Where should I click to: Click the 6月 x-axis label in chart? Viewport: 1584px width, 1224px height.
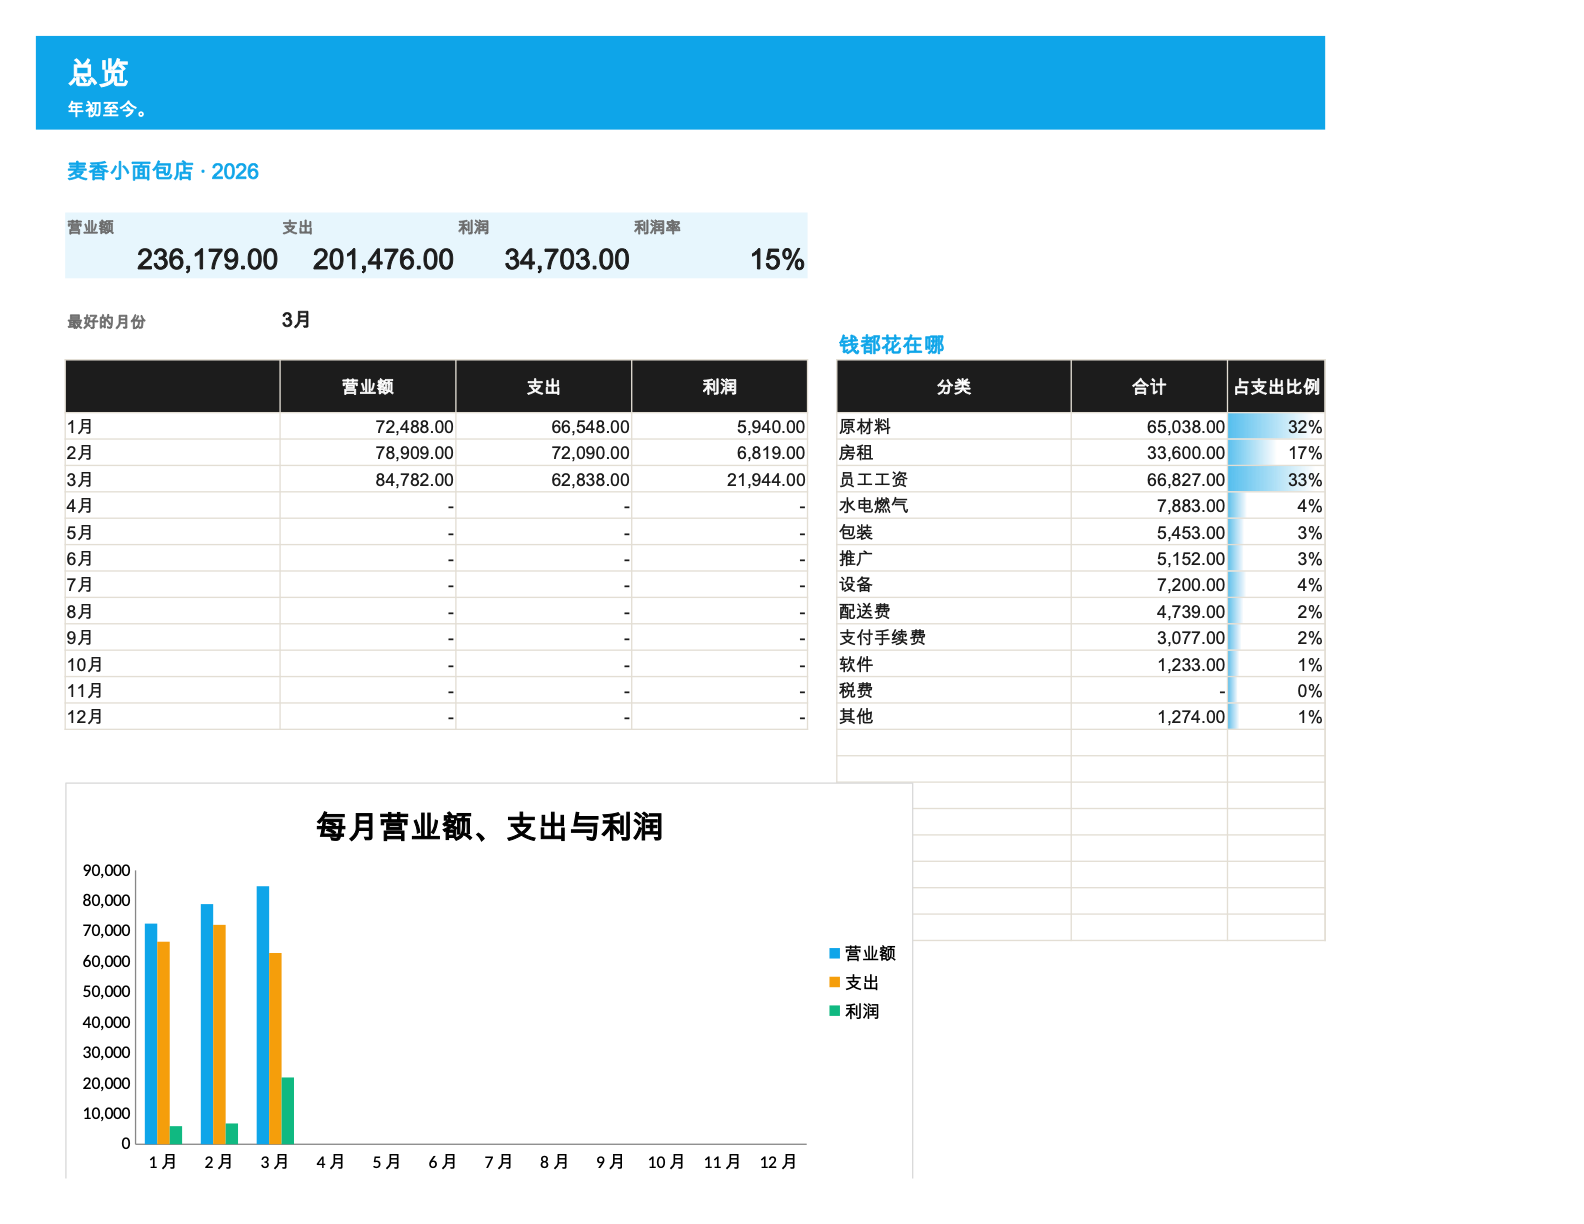pos(443,1162)
